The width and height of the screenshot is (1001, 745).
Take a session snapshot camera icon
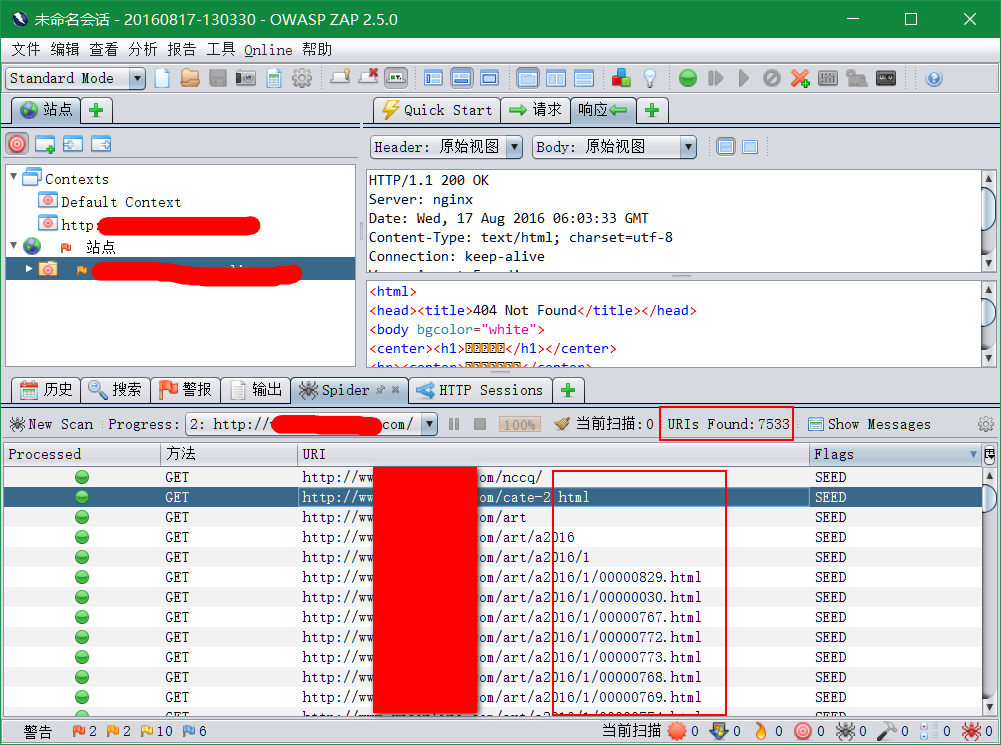246,78
